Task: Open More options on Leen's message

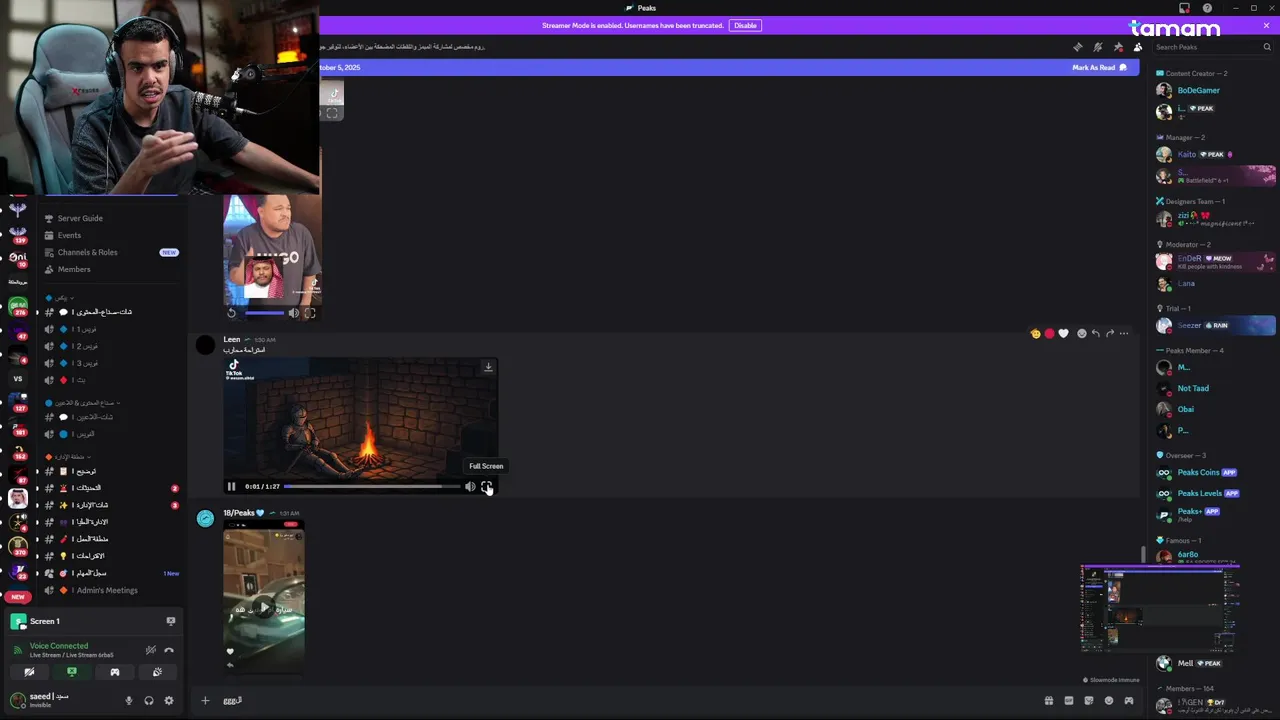Action: pyautogui.click(x=1124, y=333)
